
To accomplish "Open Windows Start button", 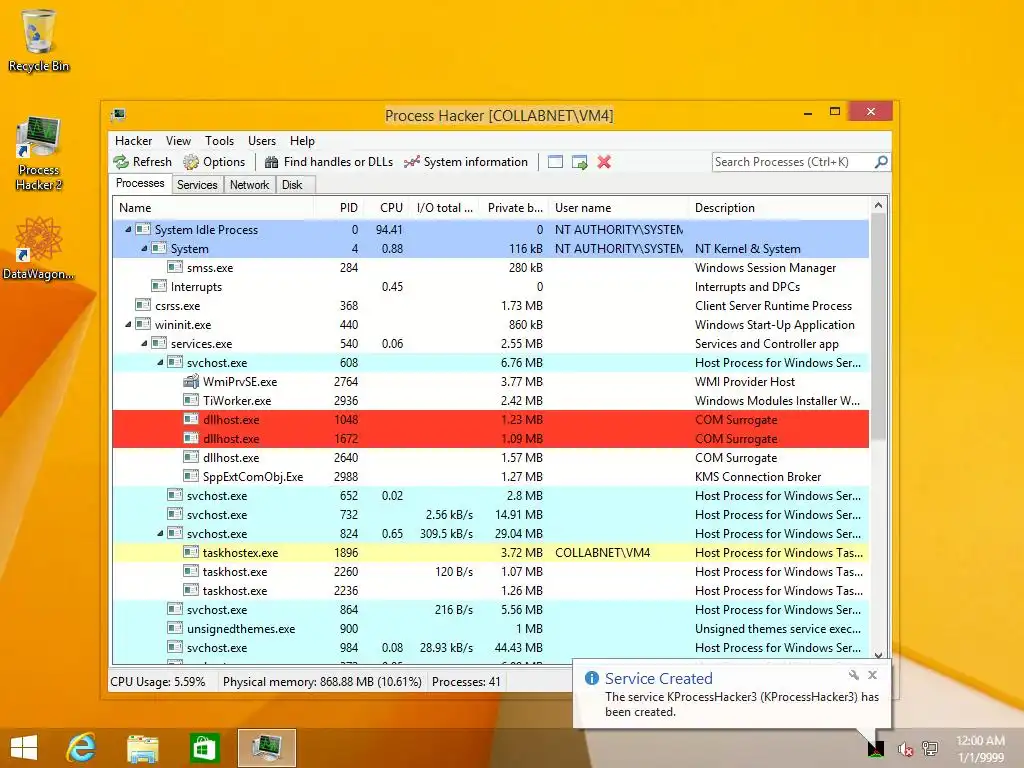I will pyautogui.click(x=24, y=748).
